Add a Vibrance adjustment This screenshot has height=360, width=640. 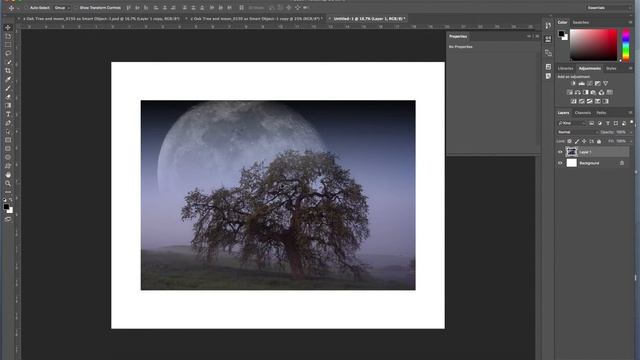point(606,83)
